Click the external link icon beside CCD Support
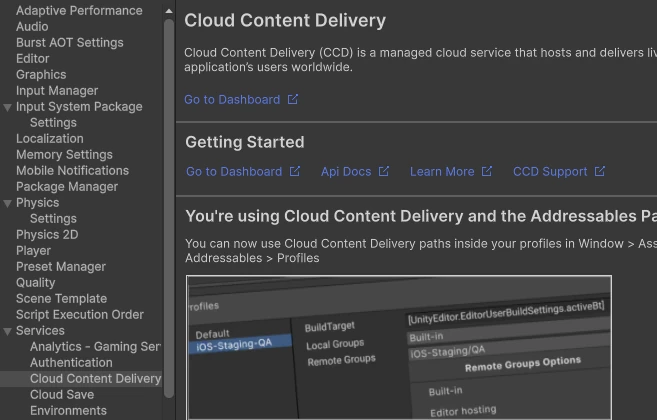657x420 pixels. pos(600,171)
